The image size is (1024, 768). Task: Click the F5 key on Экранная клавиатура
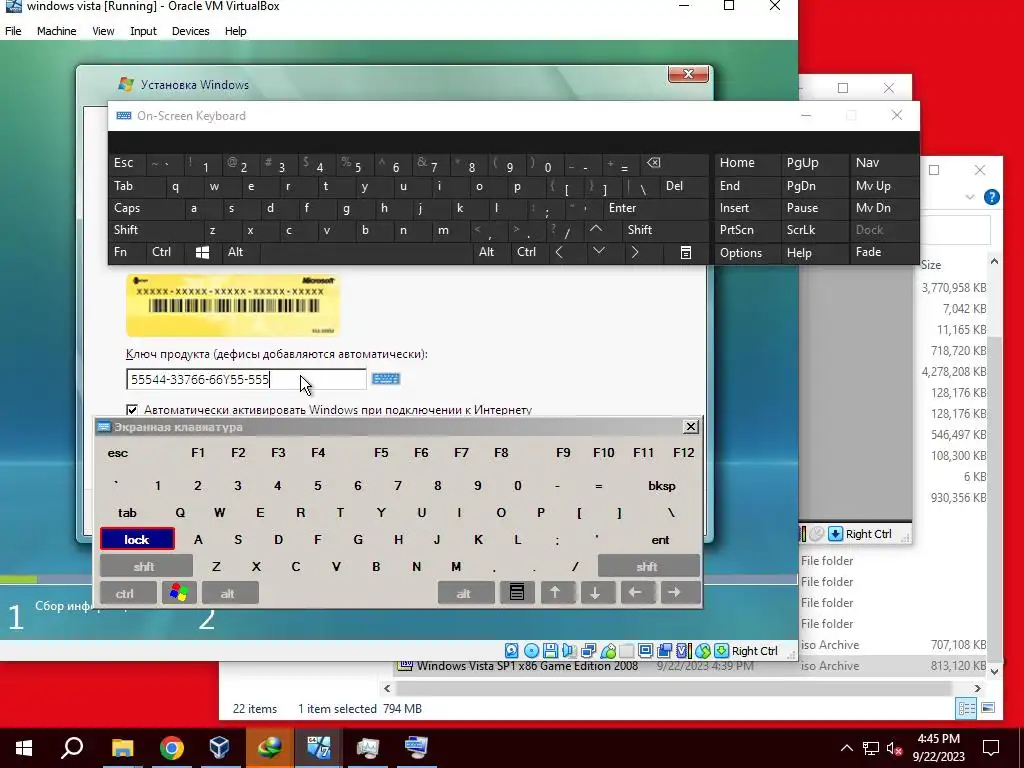coord(381,453)
